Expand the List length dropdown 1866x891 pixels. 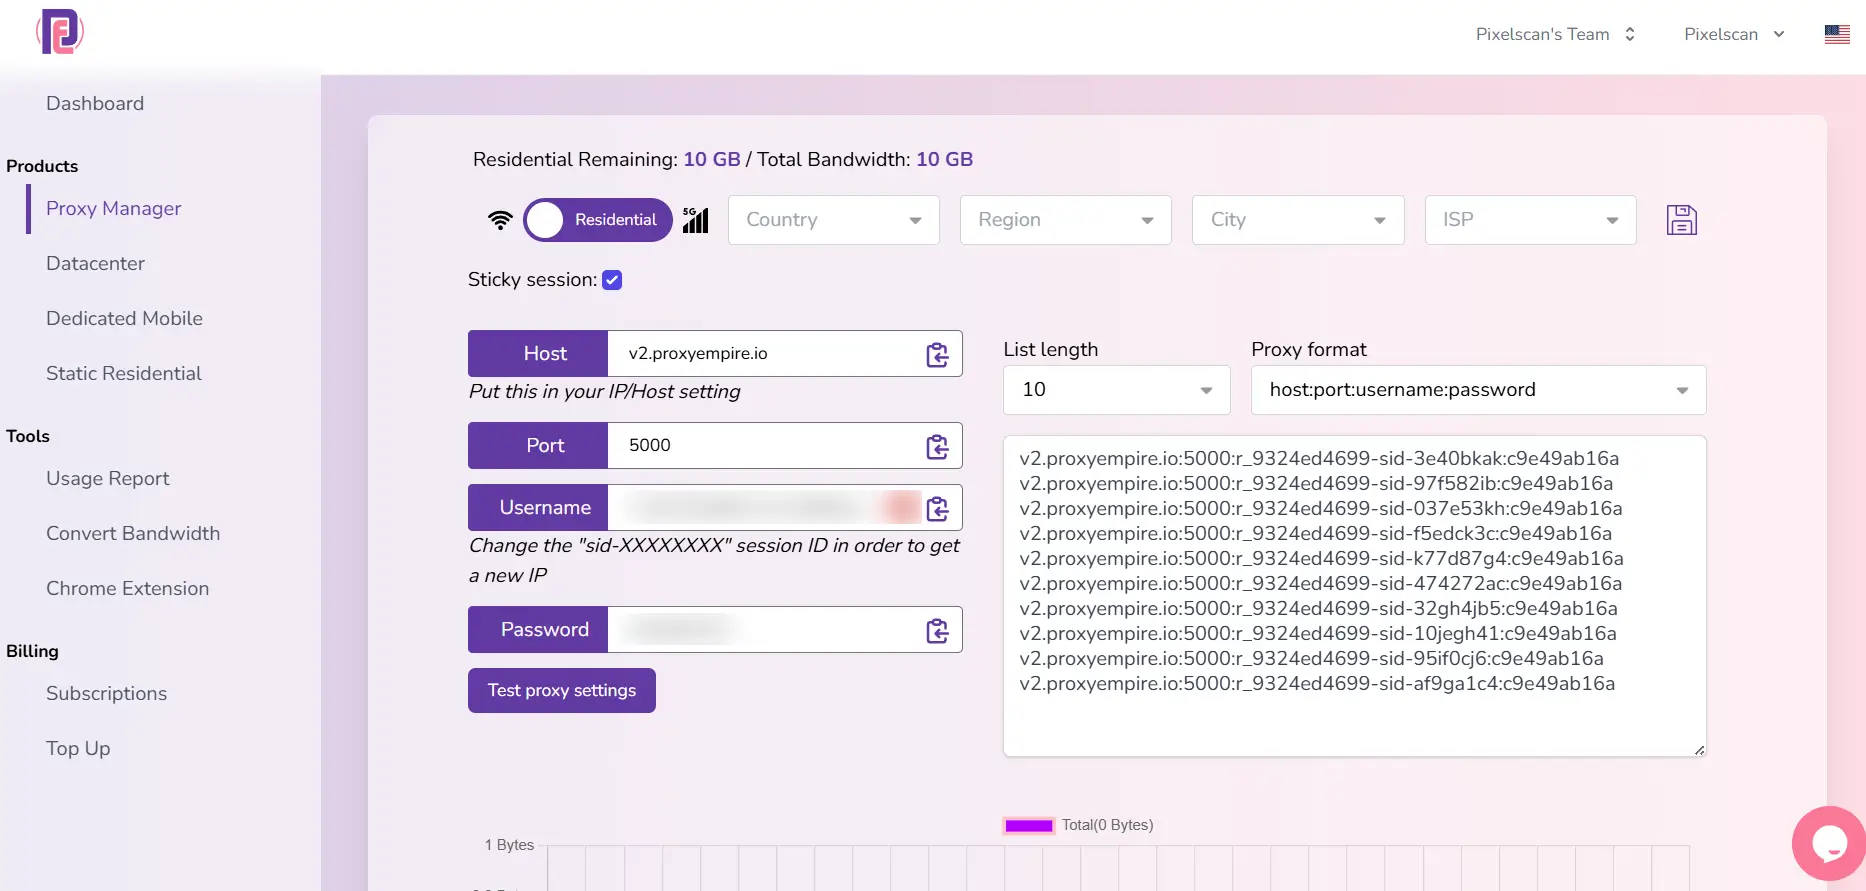click(1117, 390)
